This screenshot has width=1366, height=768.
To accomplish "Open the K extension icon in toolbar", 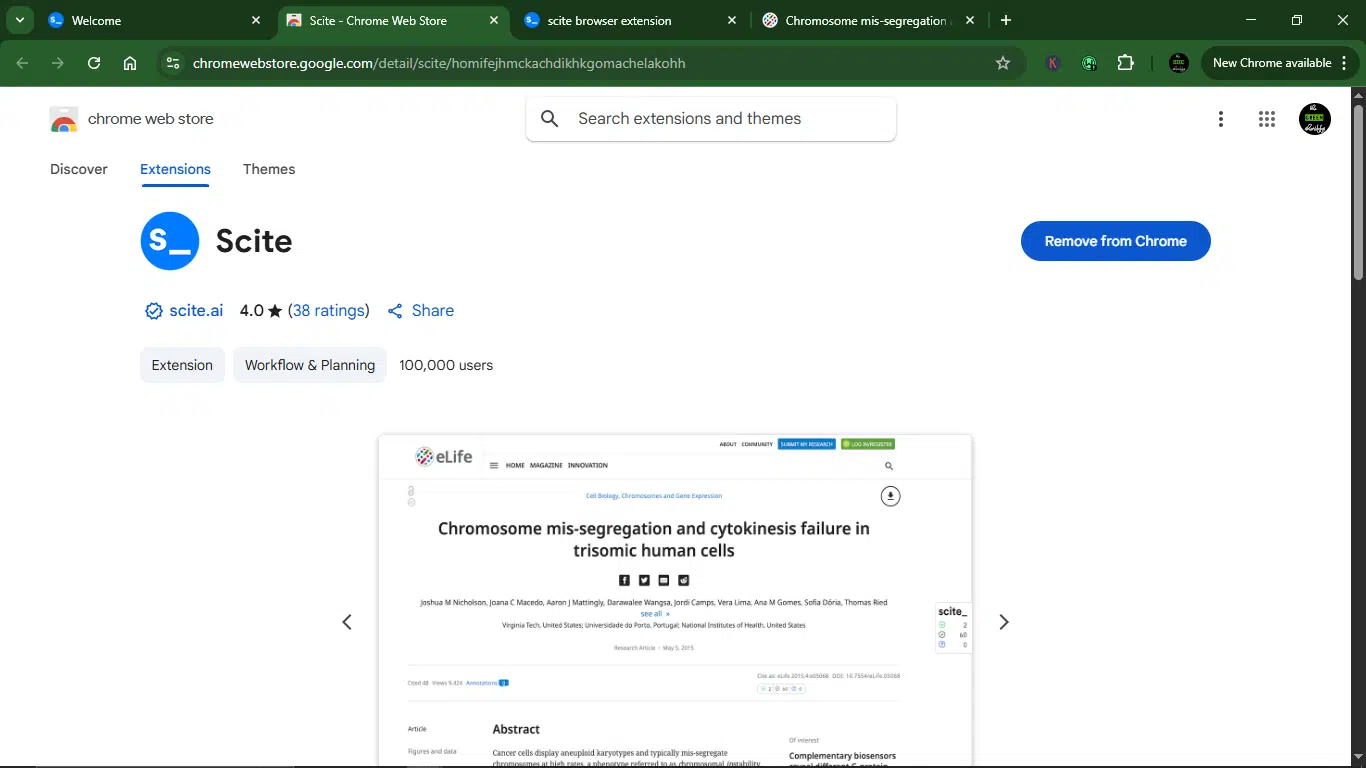I will pyautogui.click(x=1053, y=63).
